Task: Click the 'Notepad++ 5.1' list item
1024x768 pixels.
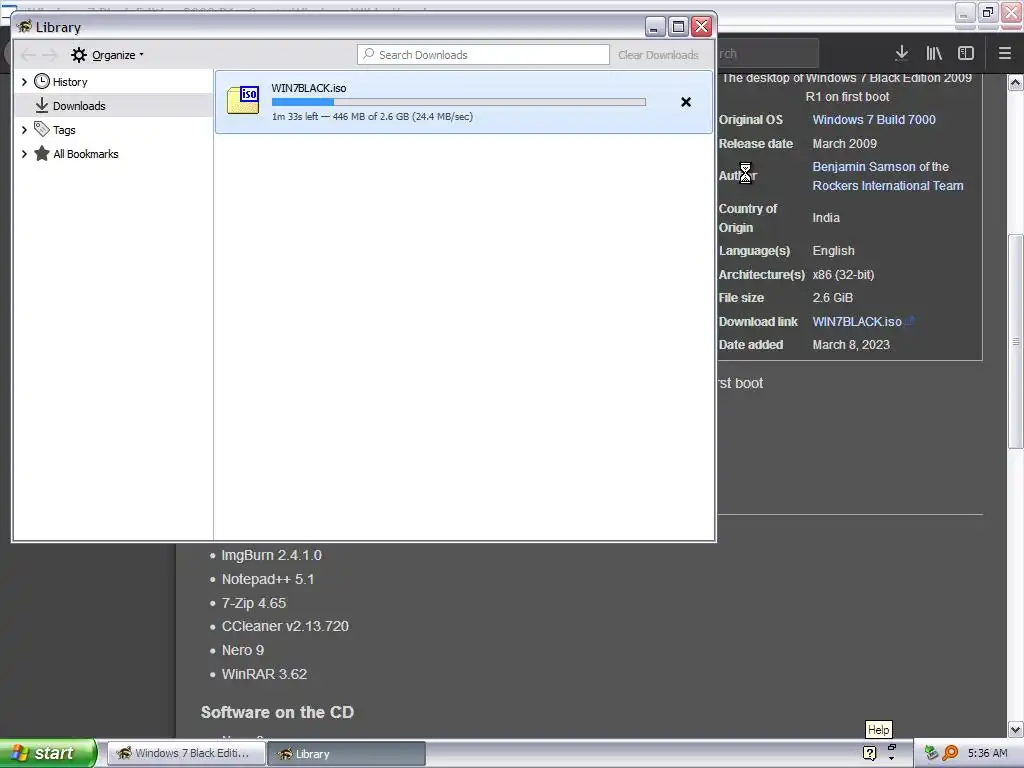Action: [x=268, y=579]
